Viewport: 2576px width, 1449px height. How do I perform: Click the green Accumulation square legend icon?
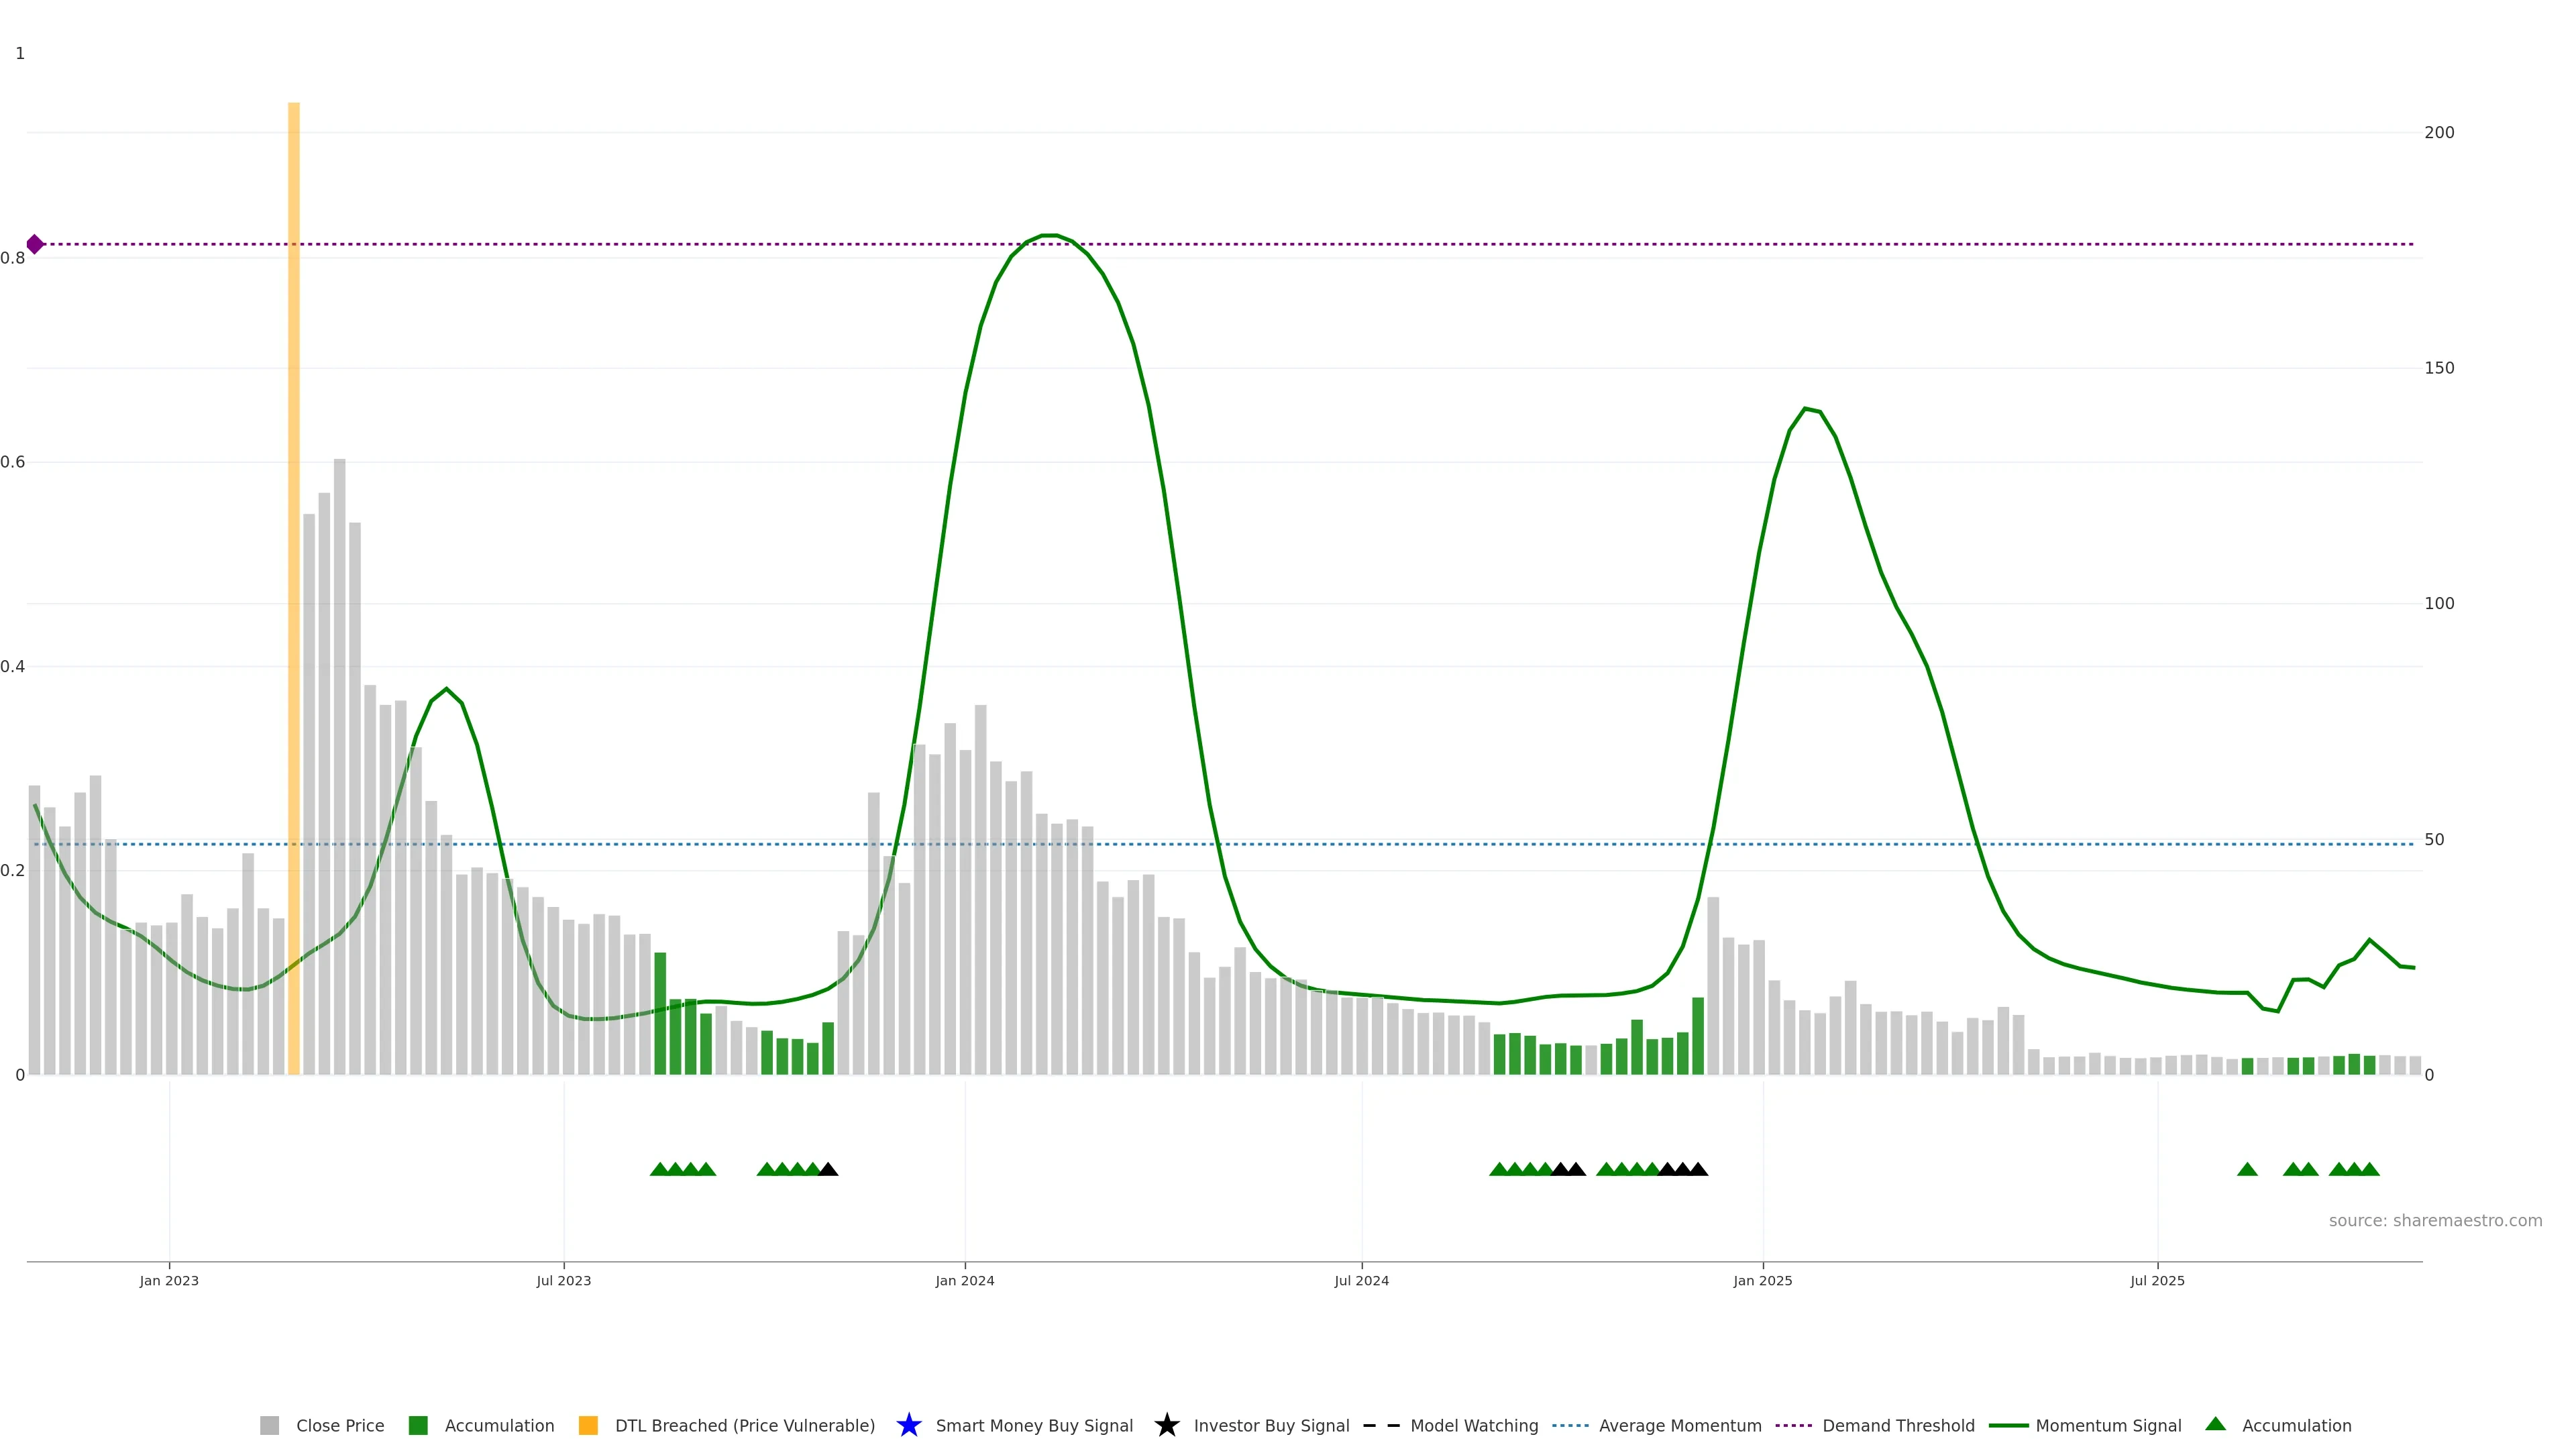point(418,1425)
